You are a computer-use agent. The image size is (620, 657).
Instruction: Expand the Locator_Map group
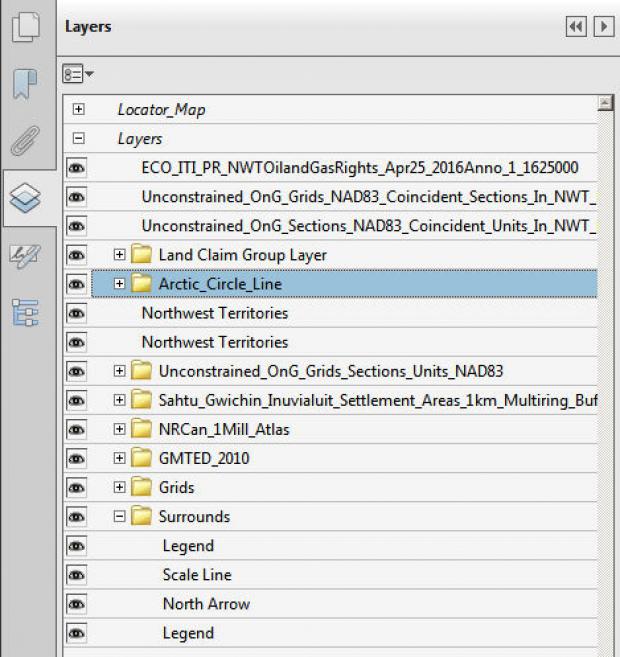click(x=78, y=109)
